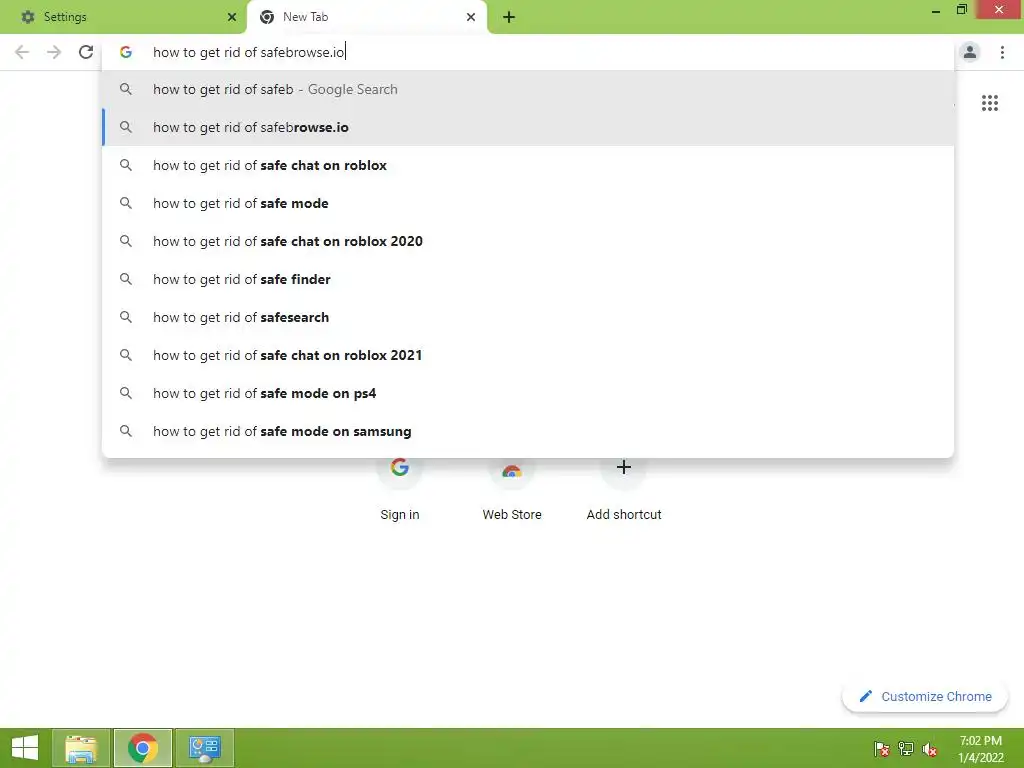Restore down the Chrome window
This screenshot has height=768, width=1024.
coord(961,10)
